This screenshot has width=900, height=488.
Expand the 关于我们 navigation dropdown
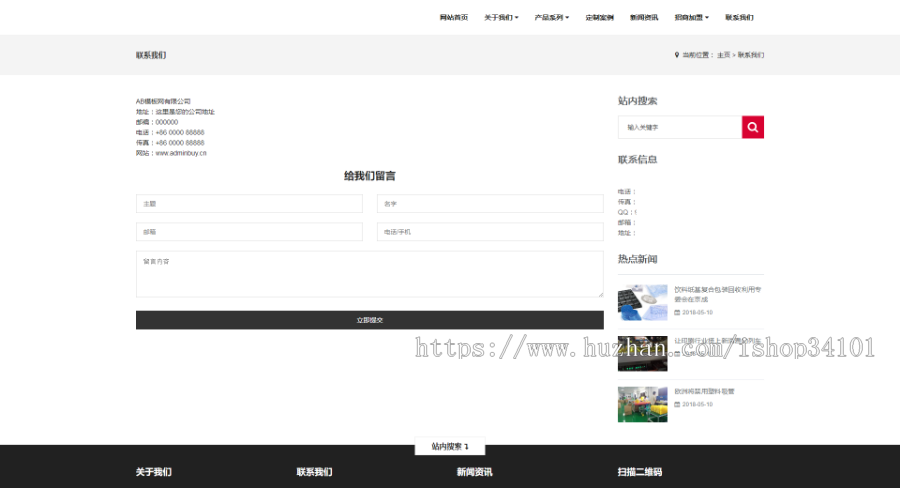pos(501,17)
